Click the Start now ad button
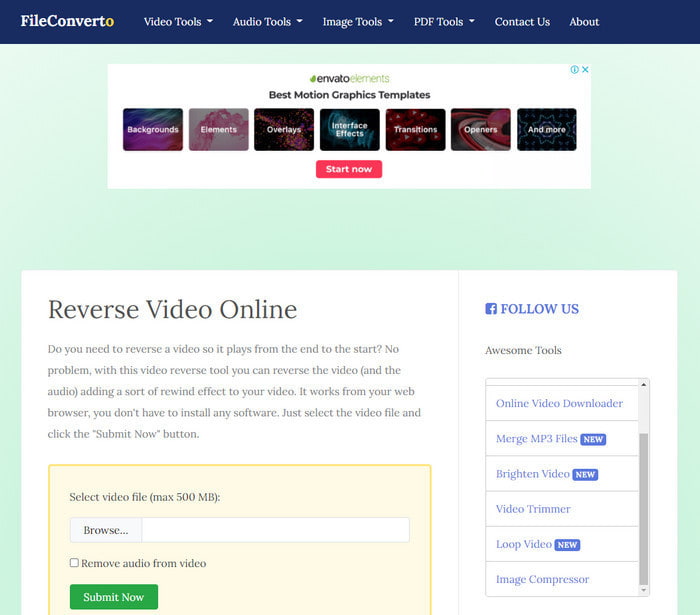The image size is (700, 615). [x=349, y=169]
